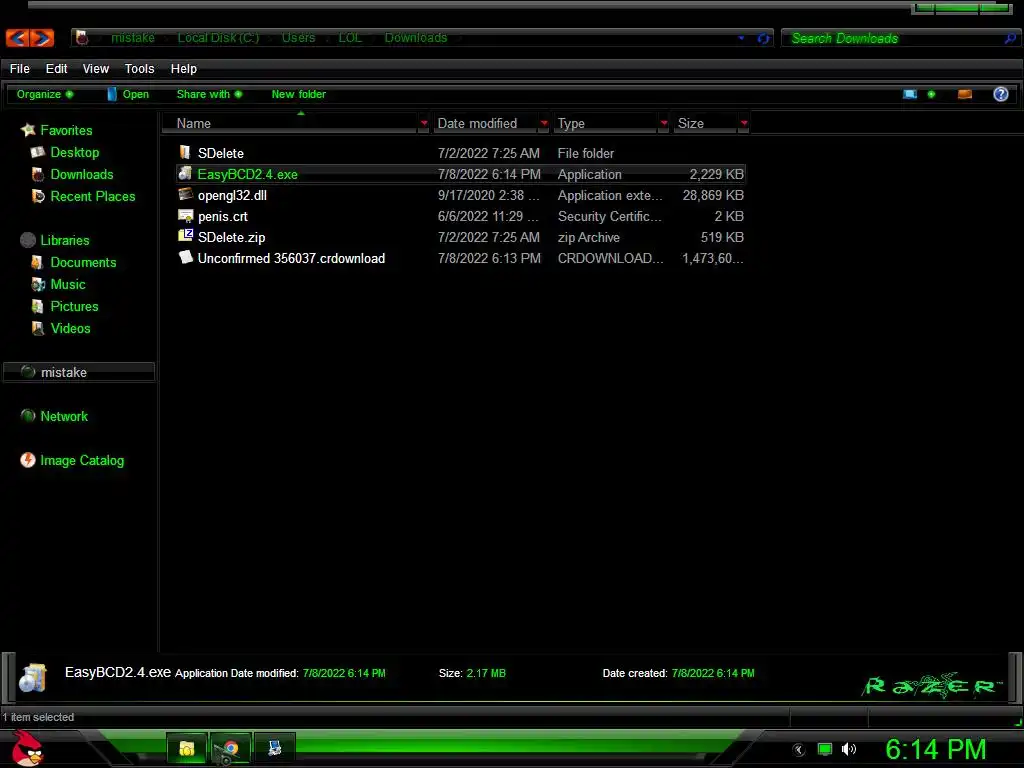Open the Angry Birds start button
Image resolution: width=1024 pixels, height=768 pixels.
pyautogui.click(x=28, y=749)
